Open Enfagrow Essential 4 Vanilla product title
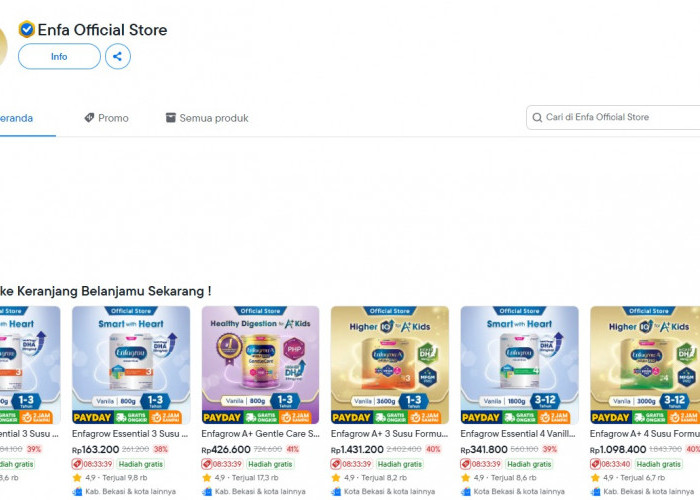The width and height of the screenshot is (700, 500). (x=518, y=433)
